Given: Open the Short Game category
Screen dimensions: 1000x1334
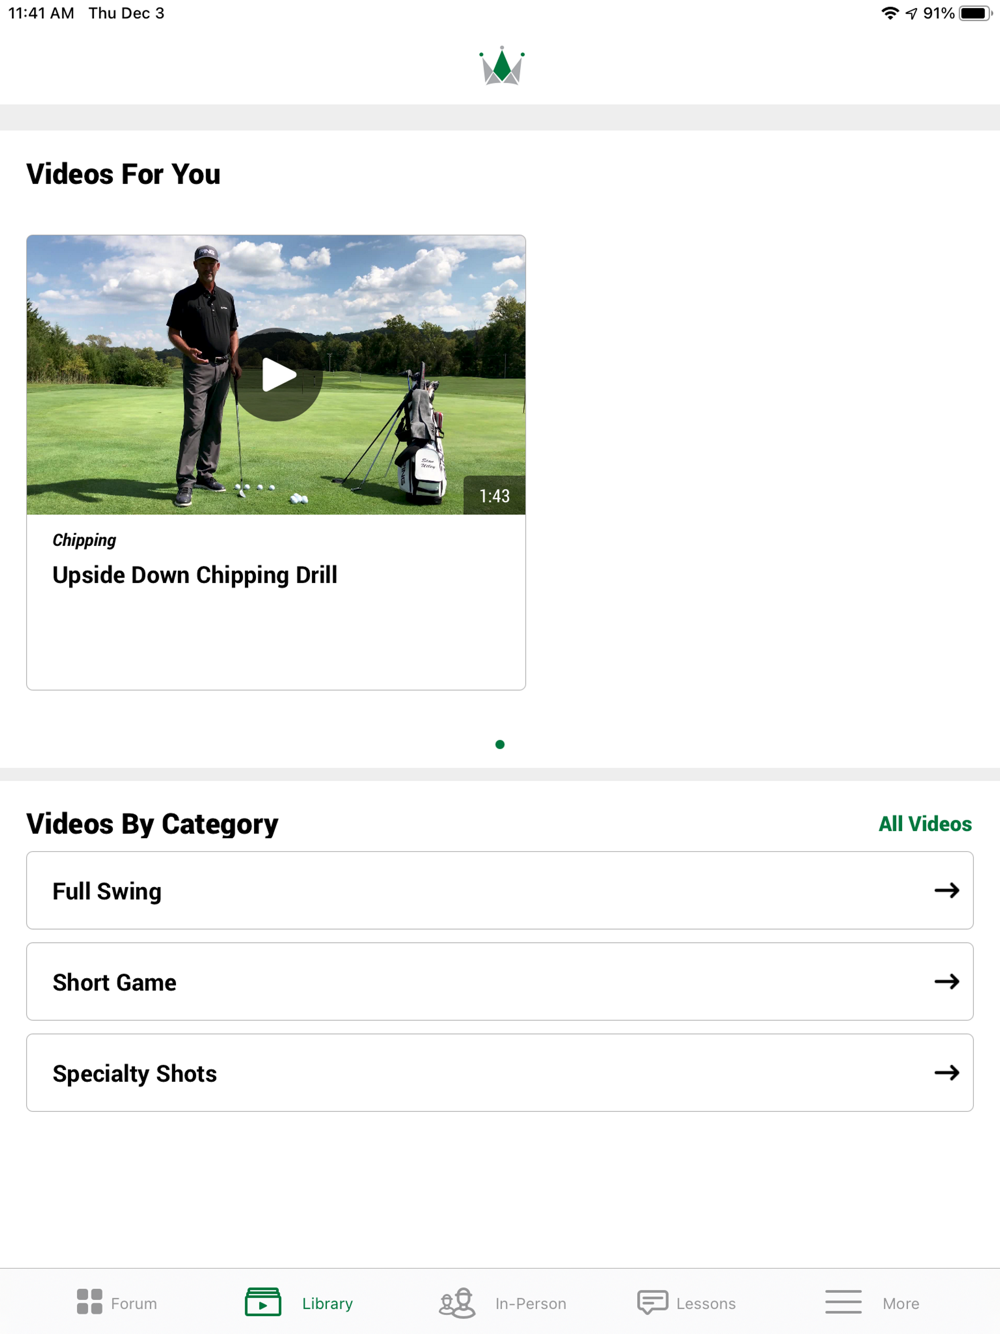Looking at the screenshot, I should [x=500, y=981].
